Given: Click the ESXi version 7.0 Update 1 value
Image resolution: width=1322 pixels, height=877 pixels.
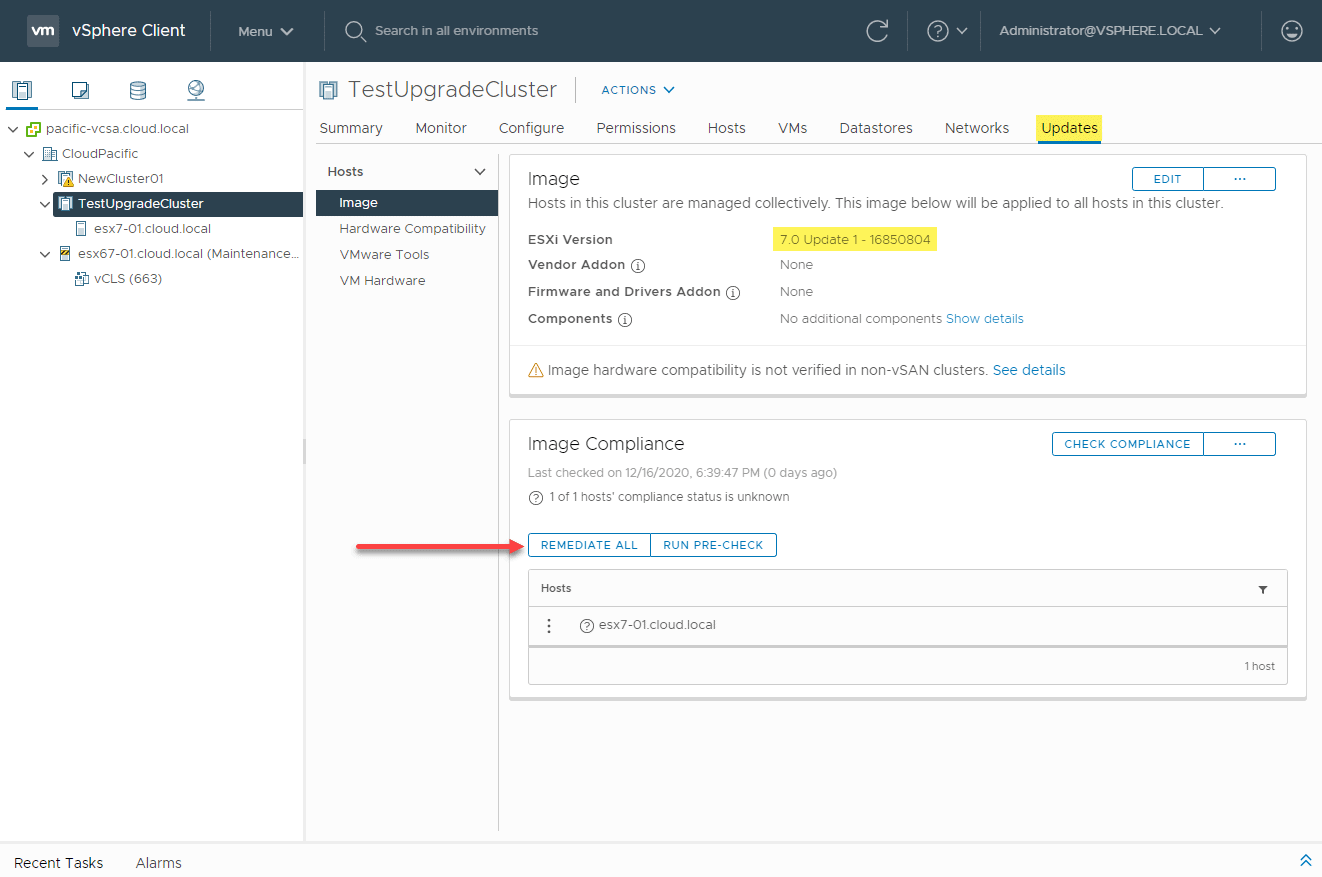Looking at the screenshot, I should [x=855, y=240].
